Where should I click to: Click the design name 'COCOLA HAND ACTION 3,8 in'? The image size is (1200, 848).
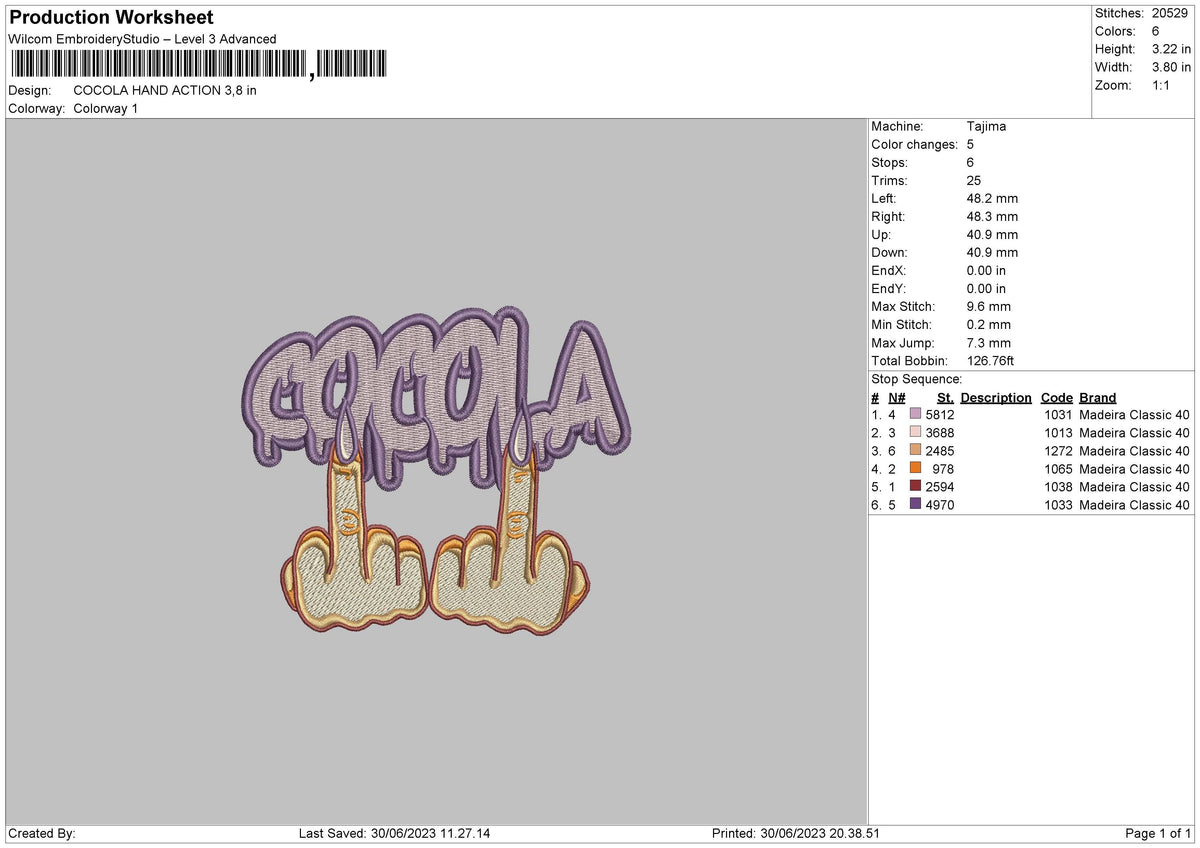(x=165, y=90)
